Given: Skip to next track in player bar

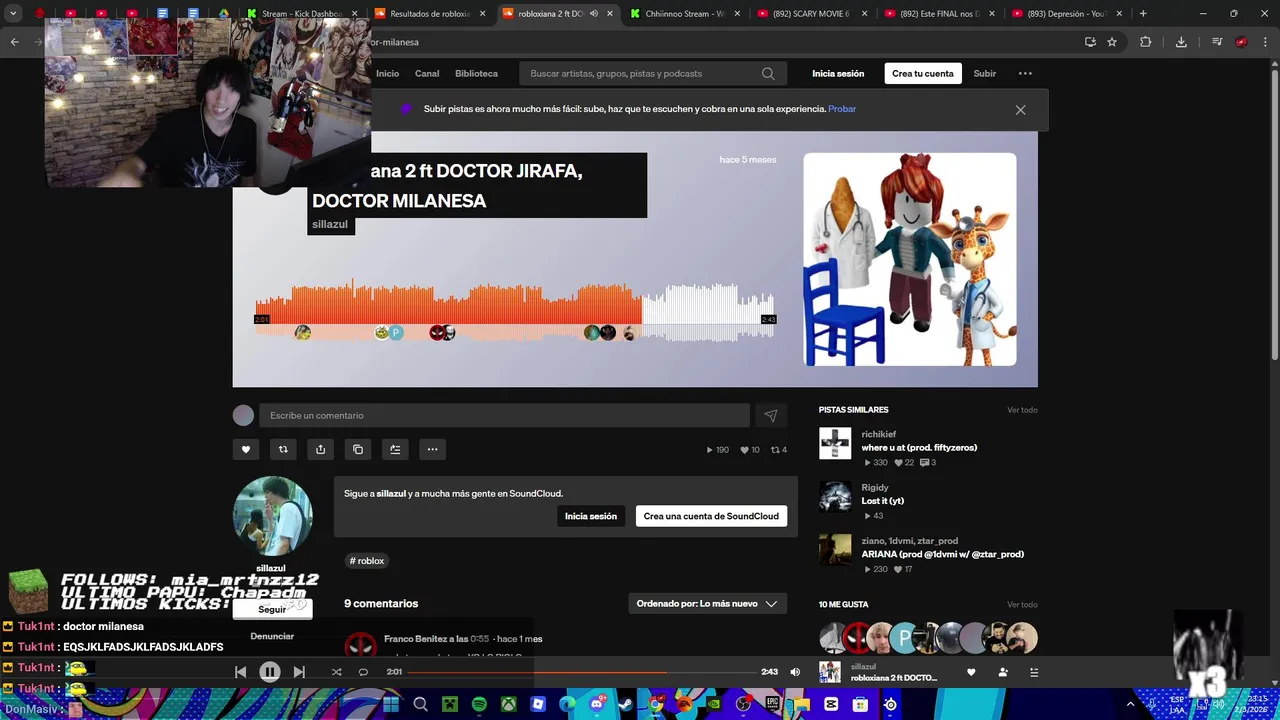Looking at the screenshot, I should (x=299, y=672).
